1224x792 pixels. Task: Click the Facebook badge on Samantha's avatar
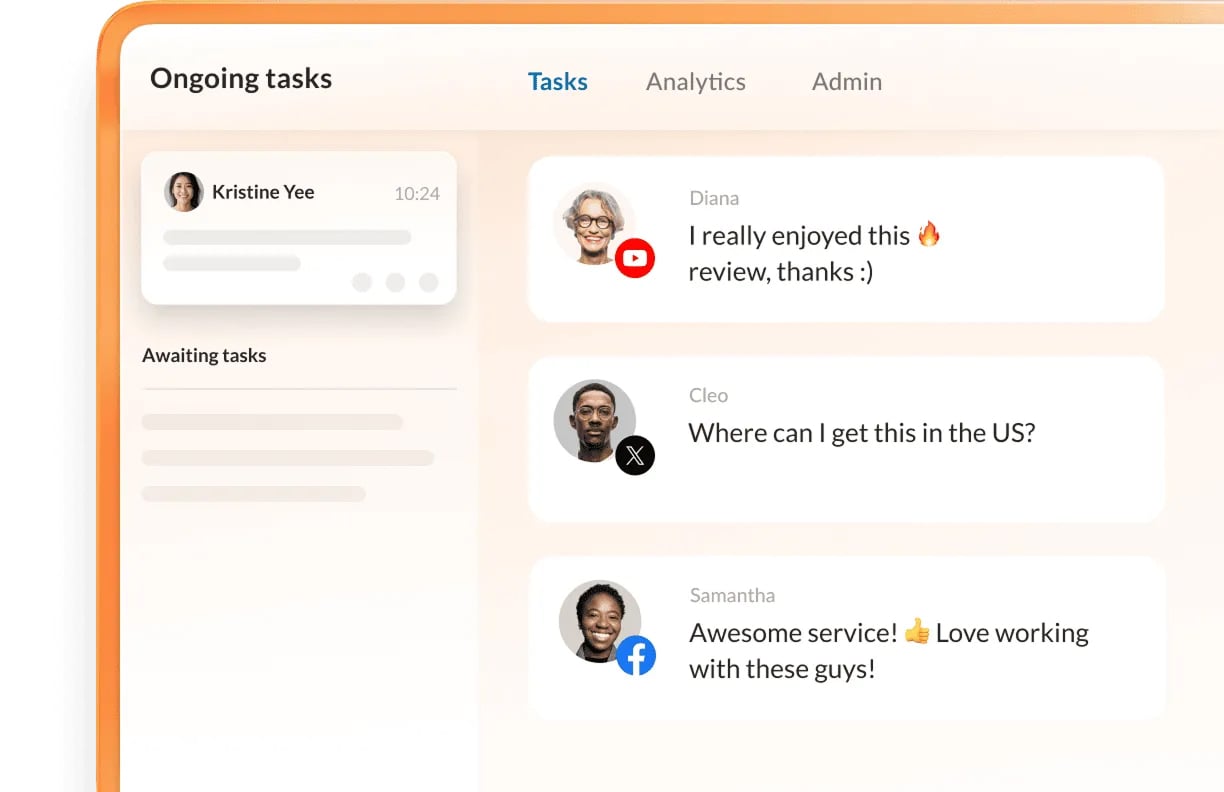tap(636, 656)
